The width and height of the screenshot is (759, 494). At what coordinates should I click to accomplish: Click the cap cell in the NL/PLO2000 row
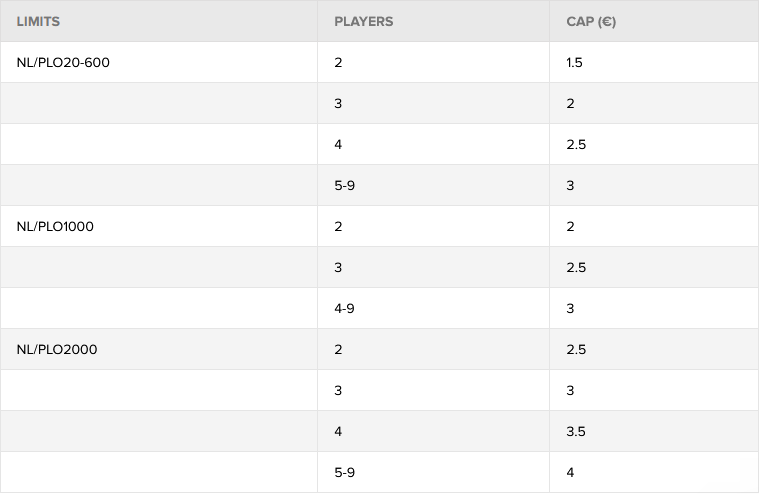point(576,349)
